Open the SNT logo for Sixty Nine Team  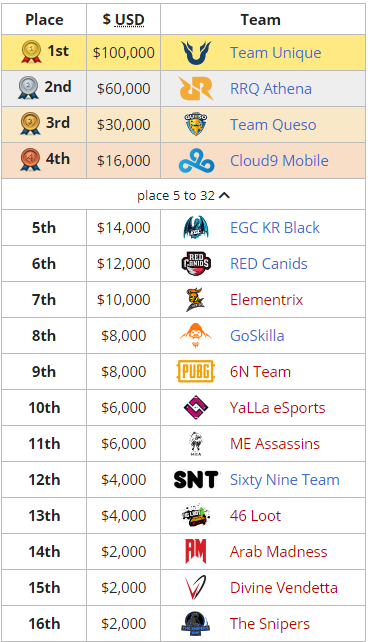[196, 479]
